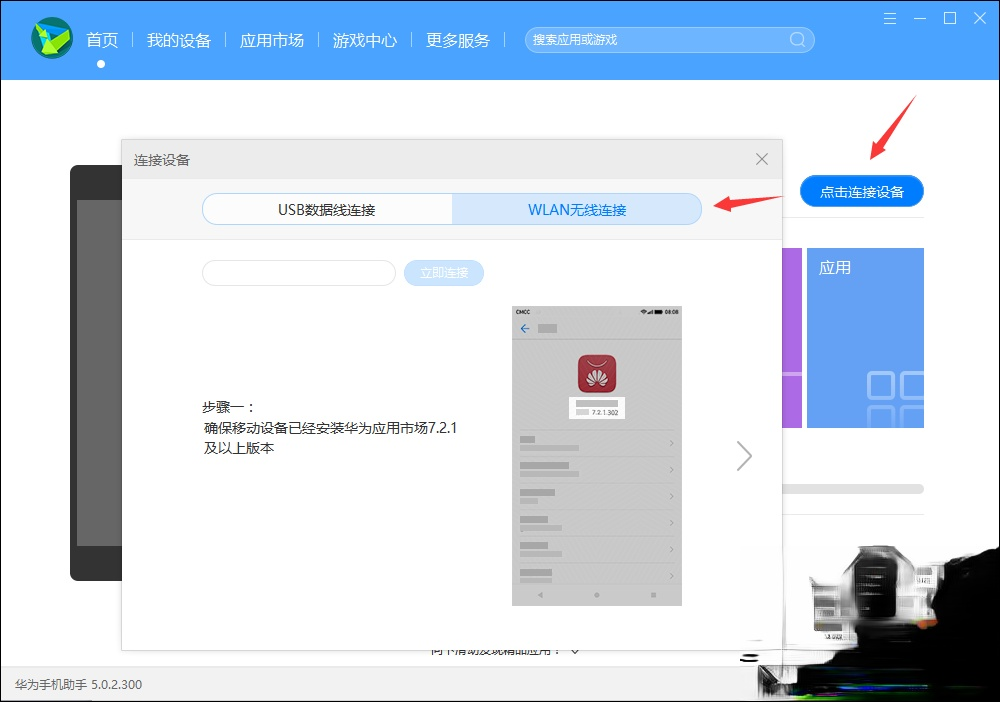This screenshot has width=1000, height=702.
Task: Switch to the WLAN无线连接 tab
Action: tap(577, 208)
